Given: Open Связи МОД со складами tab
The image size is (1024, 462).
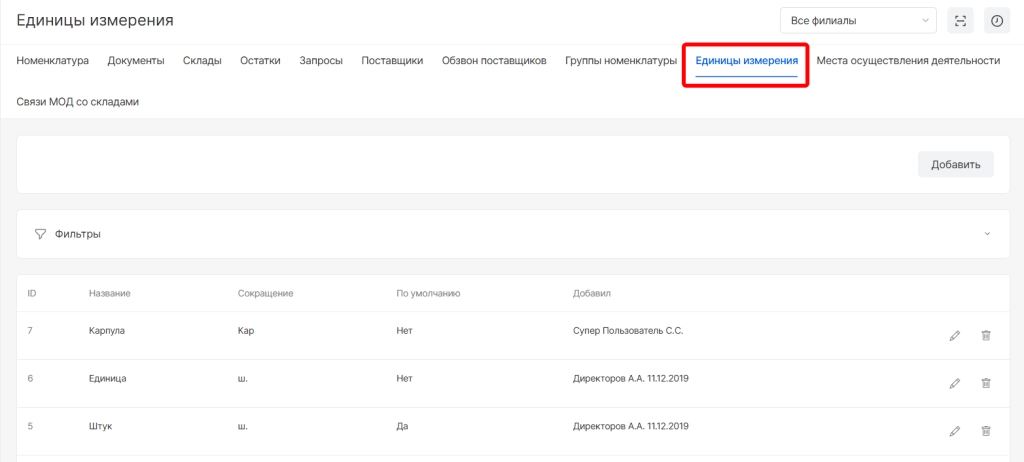Looking at the screenshot, I should pos(77,102).
